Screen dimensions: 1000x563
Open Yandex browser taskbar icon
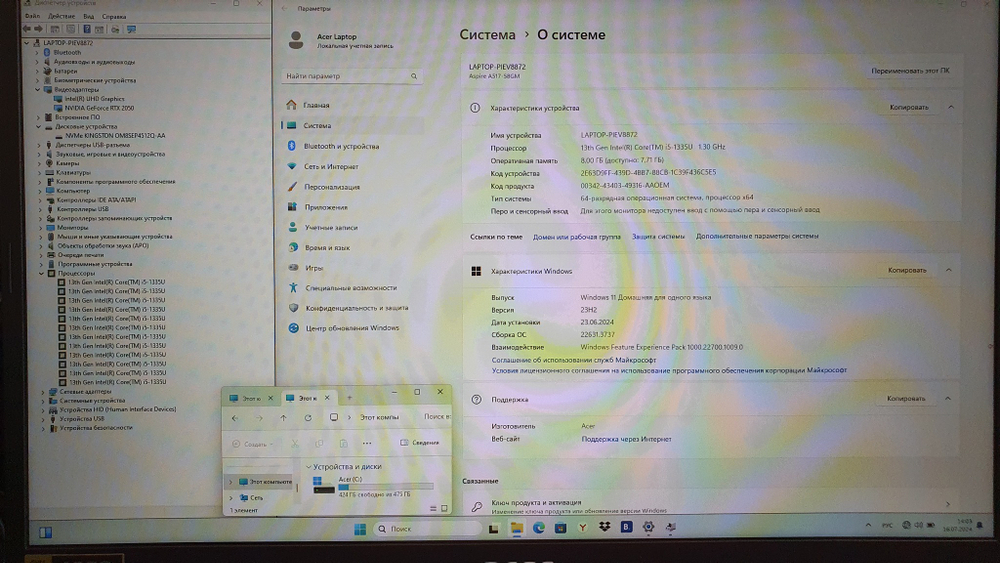pyautogui.click(x=582, y=528)
